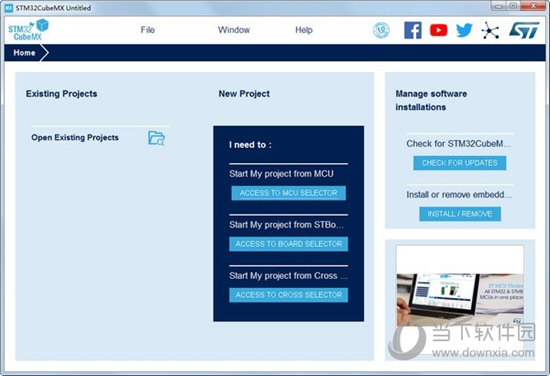Image resolution: width=550 pixels, height=376 pixels.
Task: Select the Home breadcrumb tab
Action: tap(25, 53)
